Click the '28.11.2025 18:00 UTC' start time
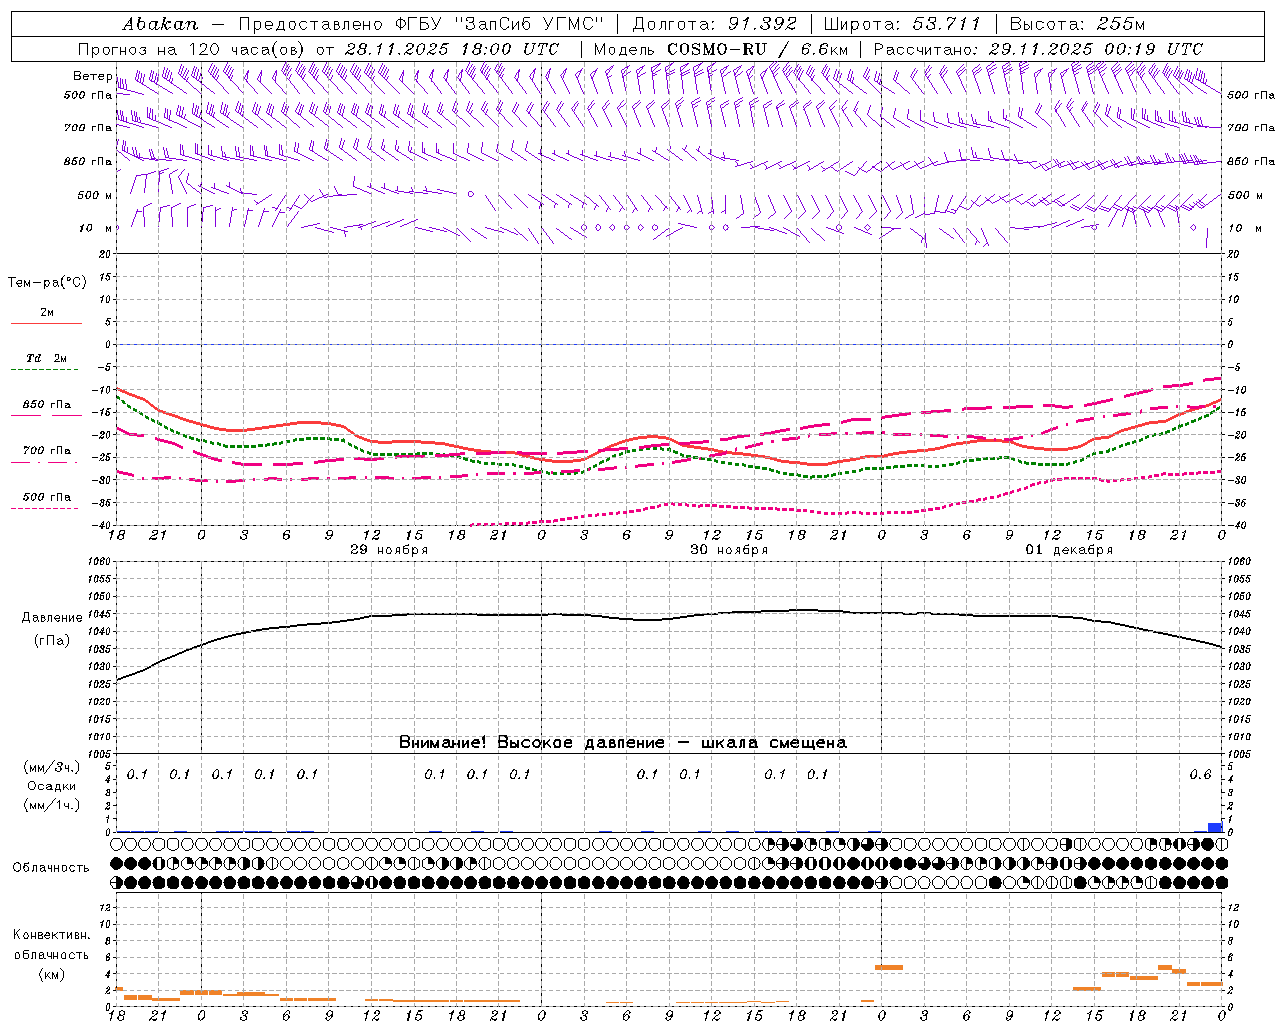 click(x=451, y=49)
